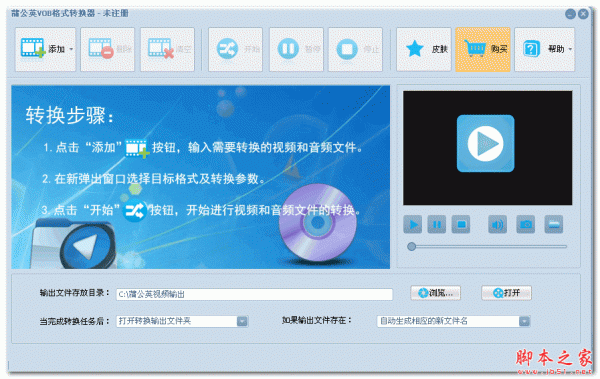Click the rightmost button in player controls
Screen dimensions: 600x379
point(554,224)
